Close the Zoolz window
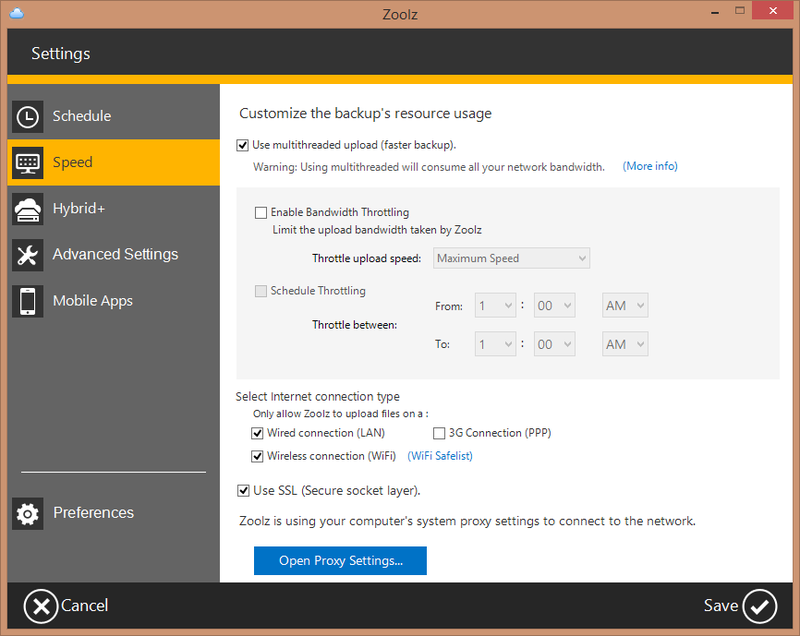Viewport: 800px width, 636px height. [773, 11]
